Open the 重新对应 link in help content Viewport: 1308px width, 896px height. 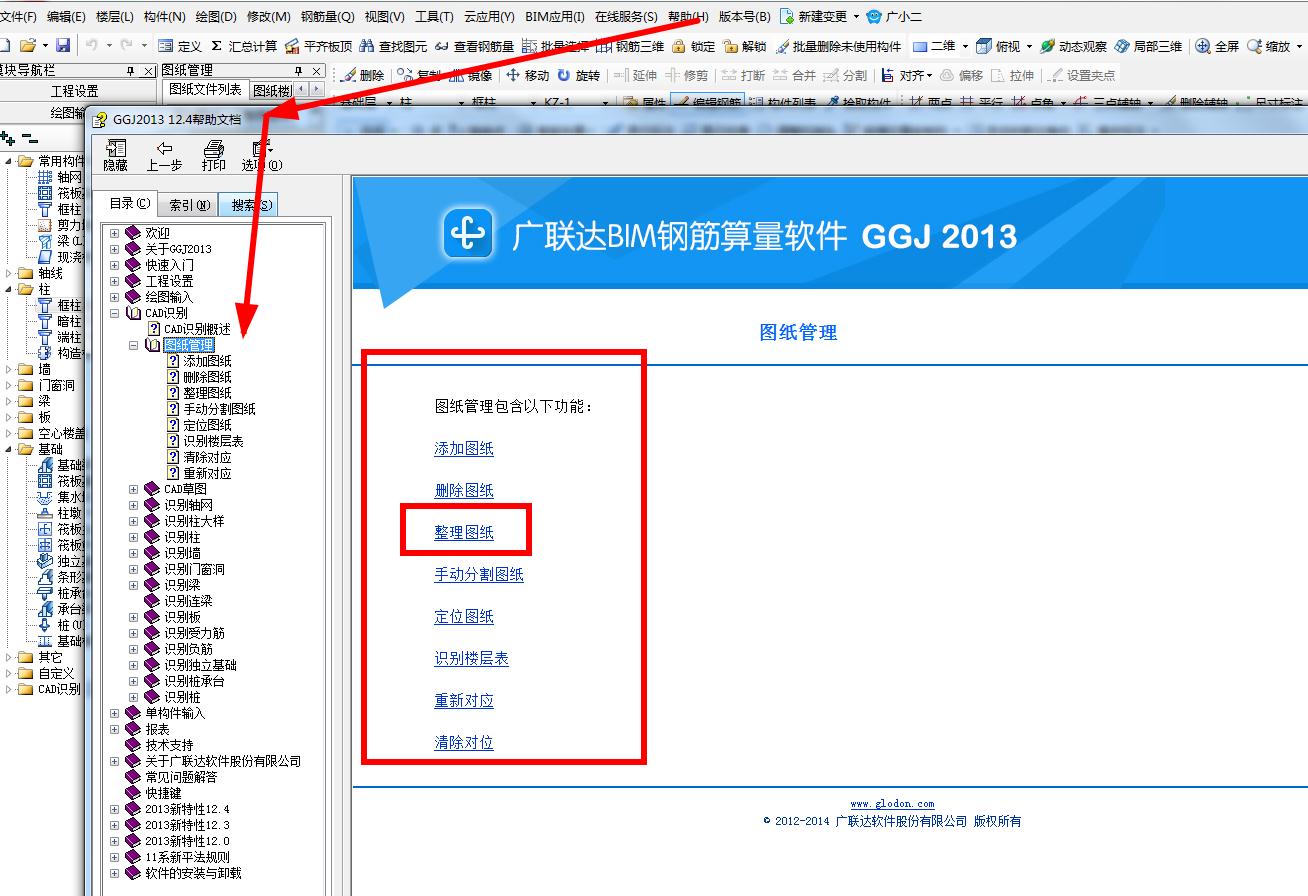(x=464, y=701)
